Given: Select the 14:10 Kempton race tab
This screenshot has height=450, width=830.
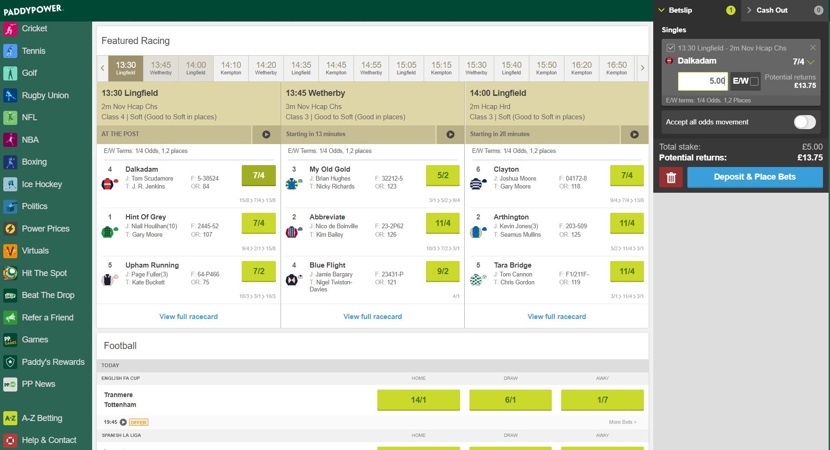Looking at the screenshot, I should coord(231,68).
